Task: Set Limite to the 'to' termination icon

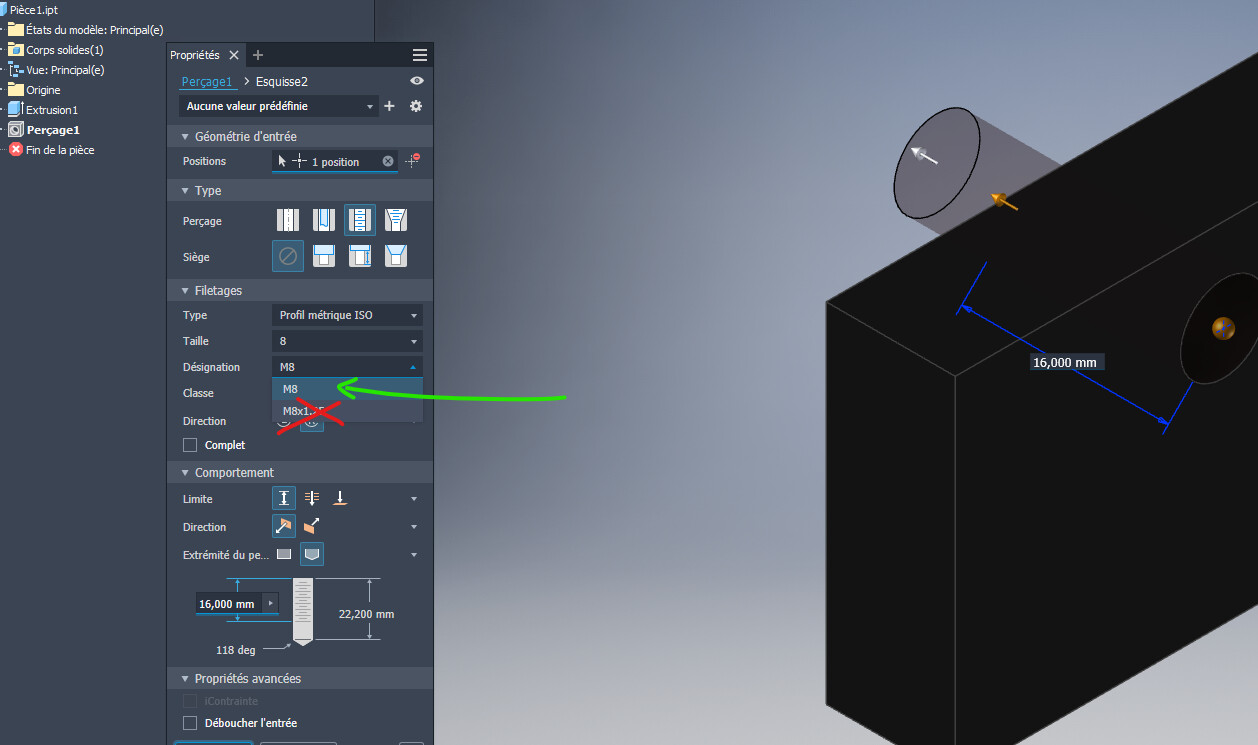Action: (x=340, y=498)
